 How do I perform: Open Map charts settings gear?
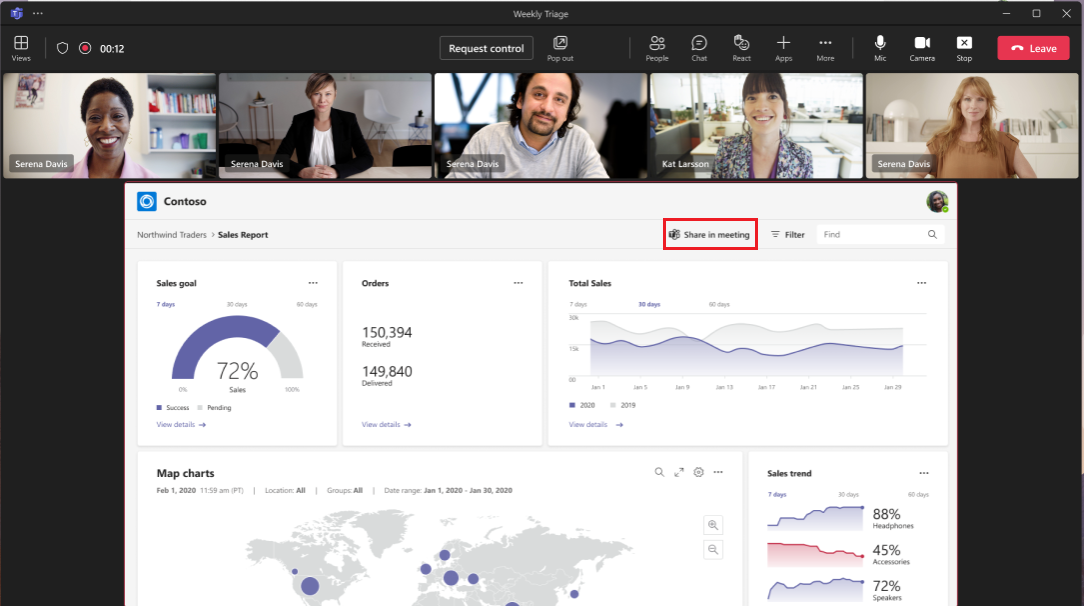(698, 472)
